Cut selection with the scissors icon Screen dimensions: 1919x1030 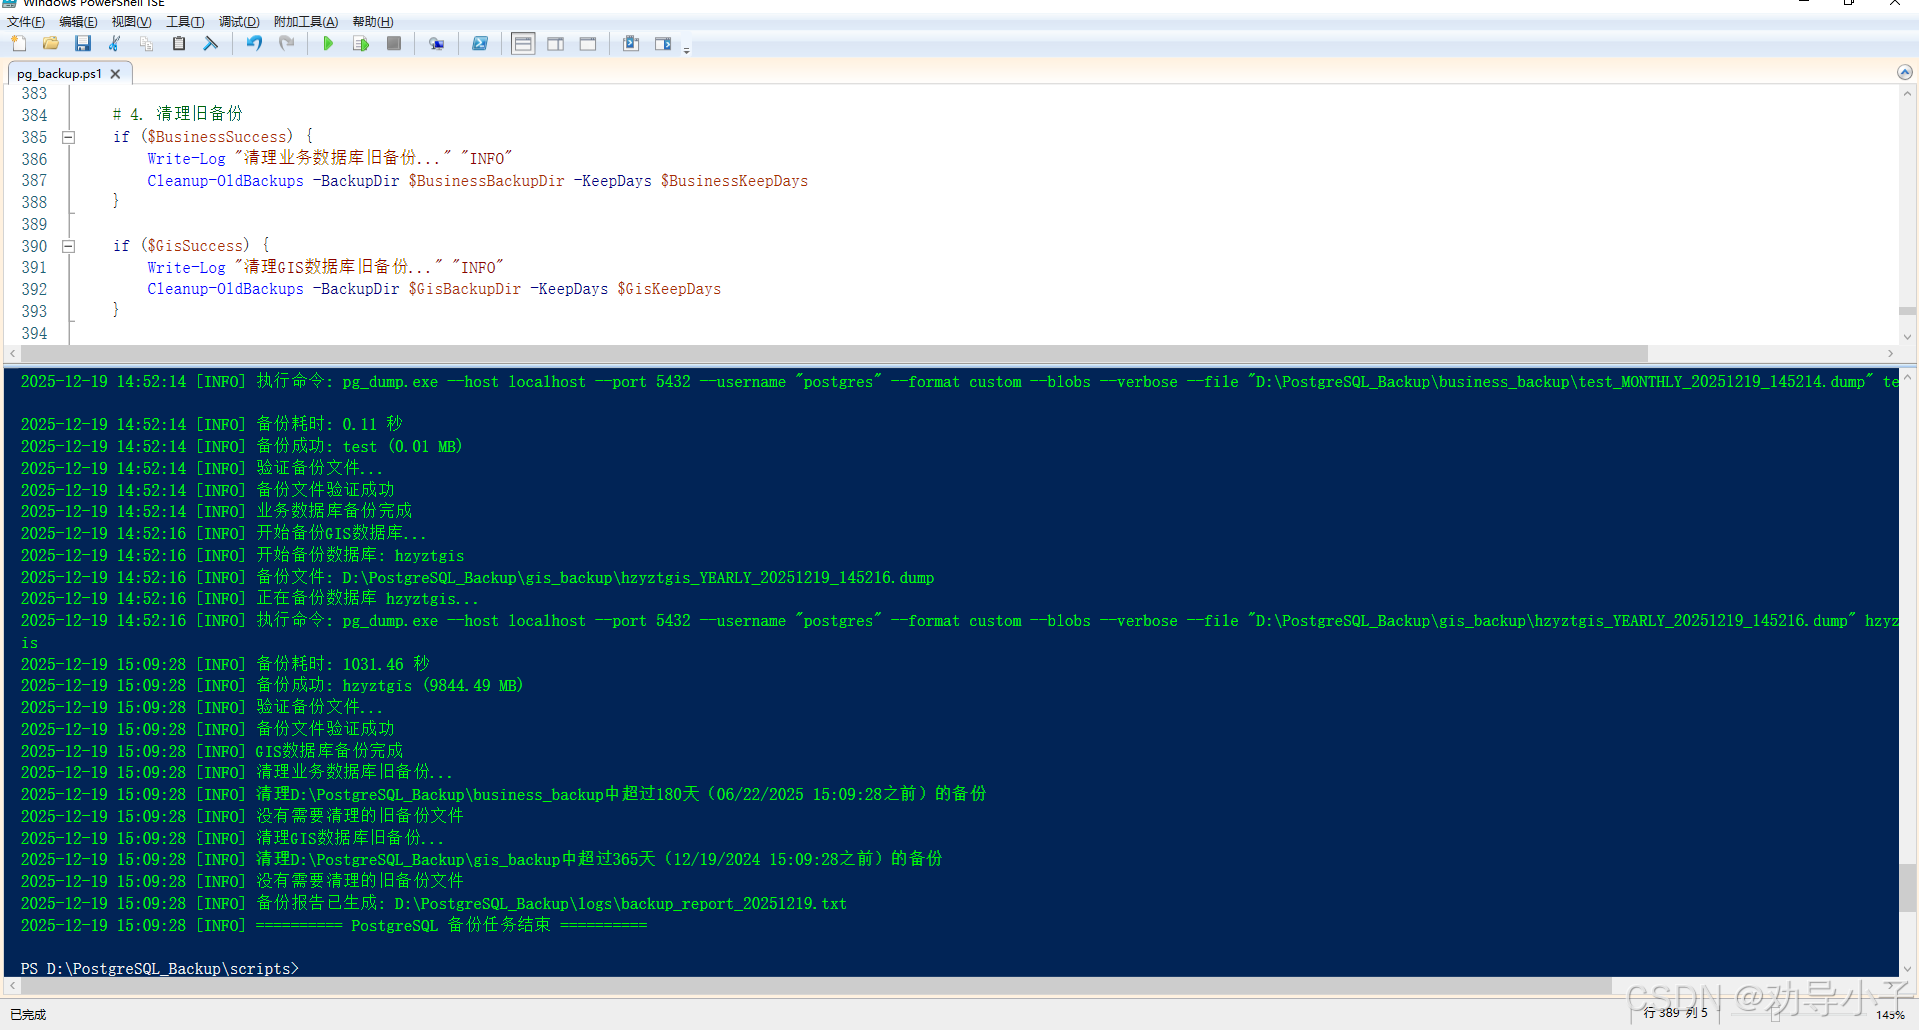115,43
